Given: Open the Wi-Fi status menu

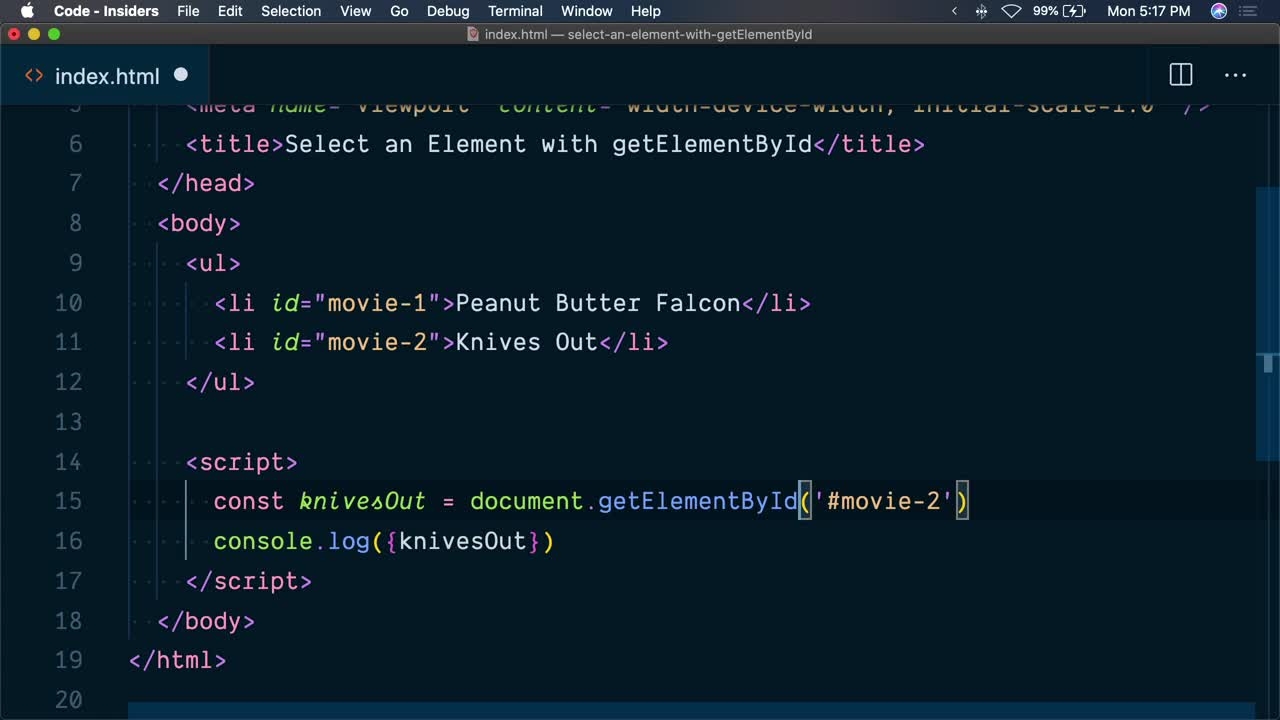Looking at the screenshot, I should coord(1011,11).
